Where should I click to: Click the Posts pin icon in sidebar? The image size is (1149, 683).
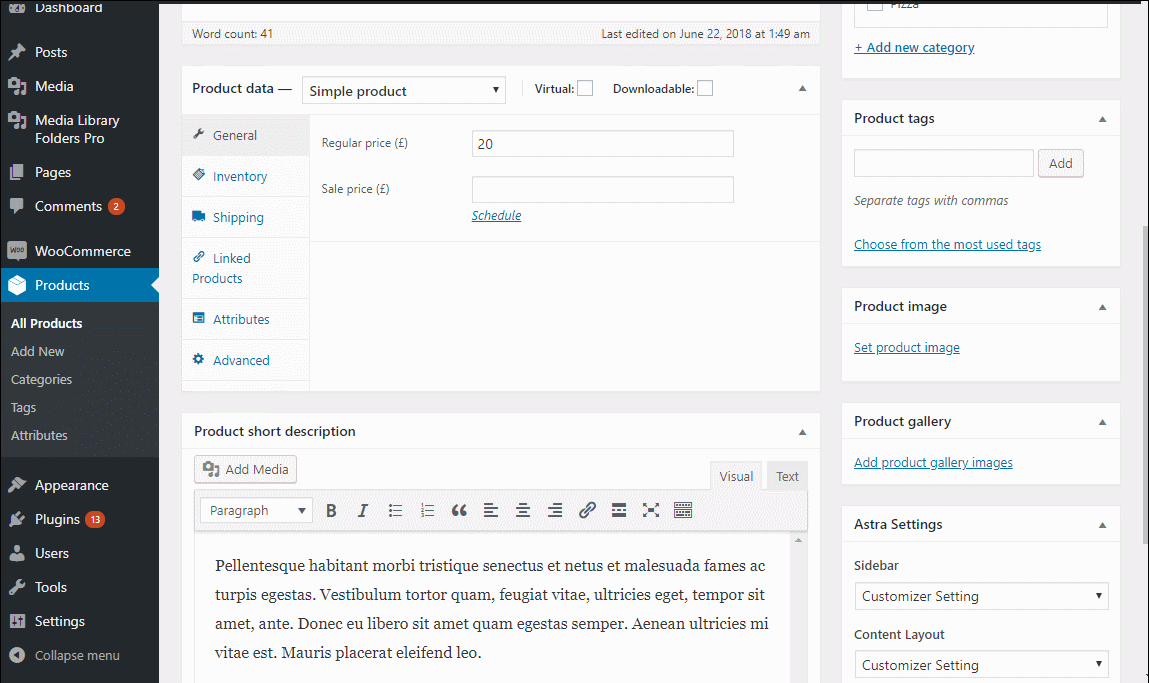click(17, 52)
